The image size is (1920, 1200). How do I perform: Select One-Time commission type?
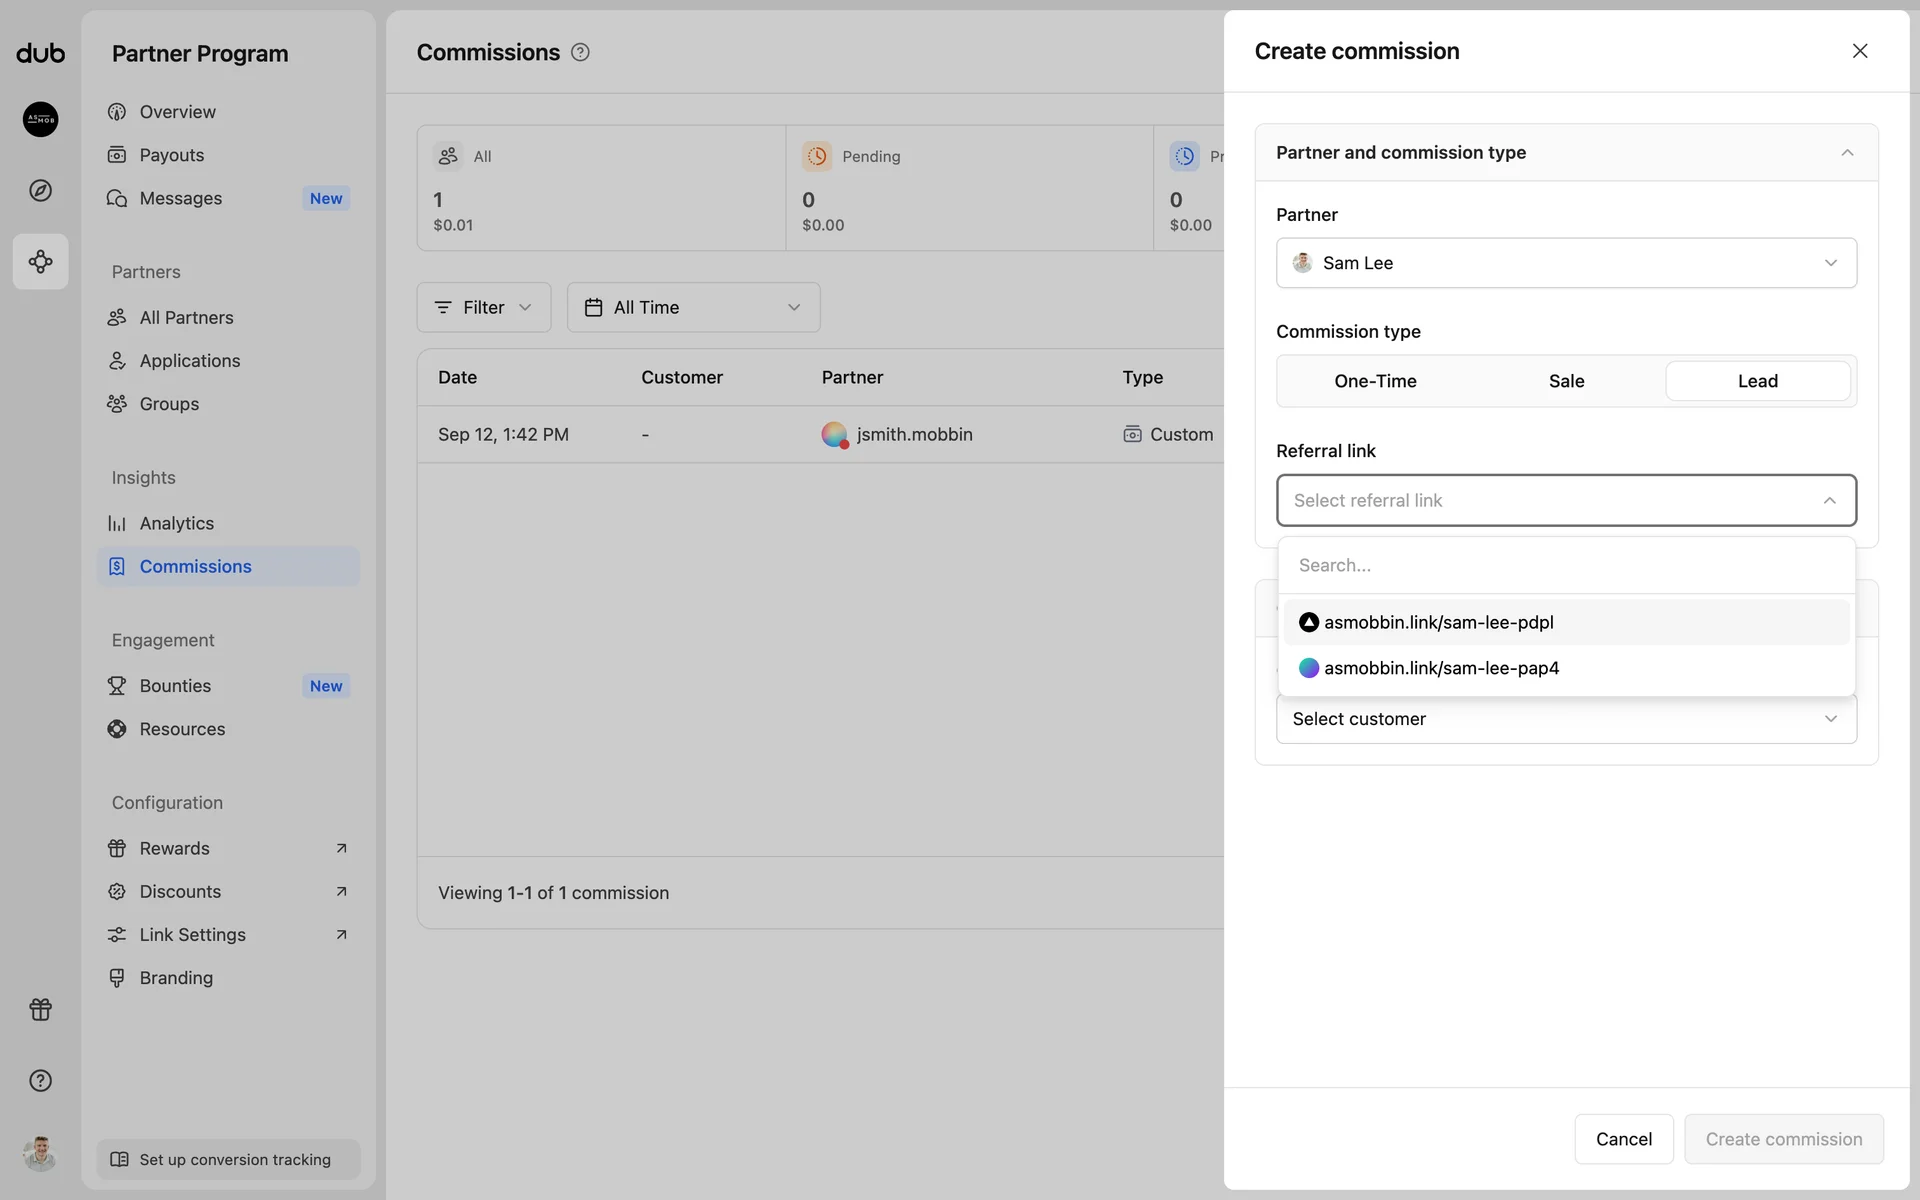[x=1375, y=381]
